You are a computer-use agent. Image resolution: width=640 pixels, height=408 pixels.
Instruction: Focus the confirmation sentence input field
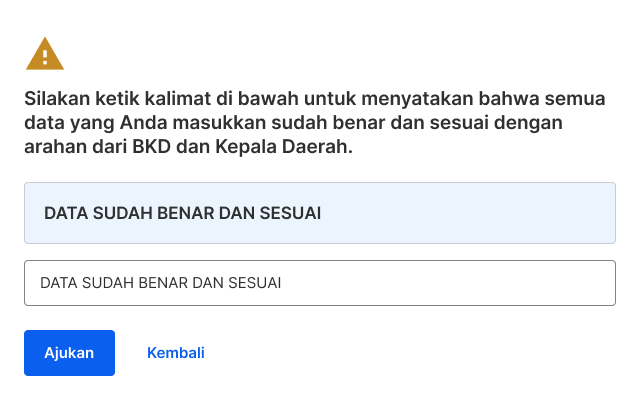[x=320, y=283]
